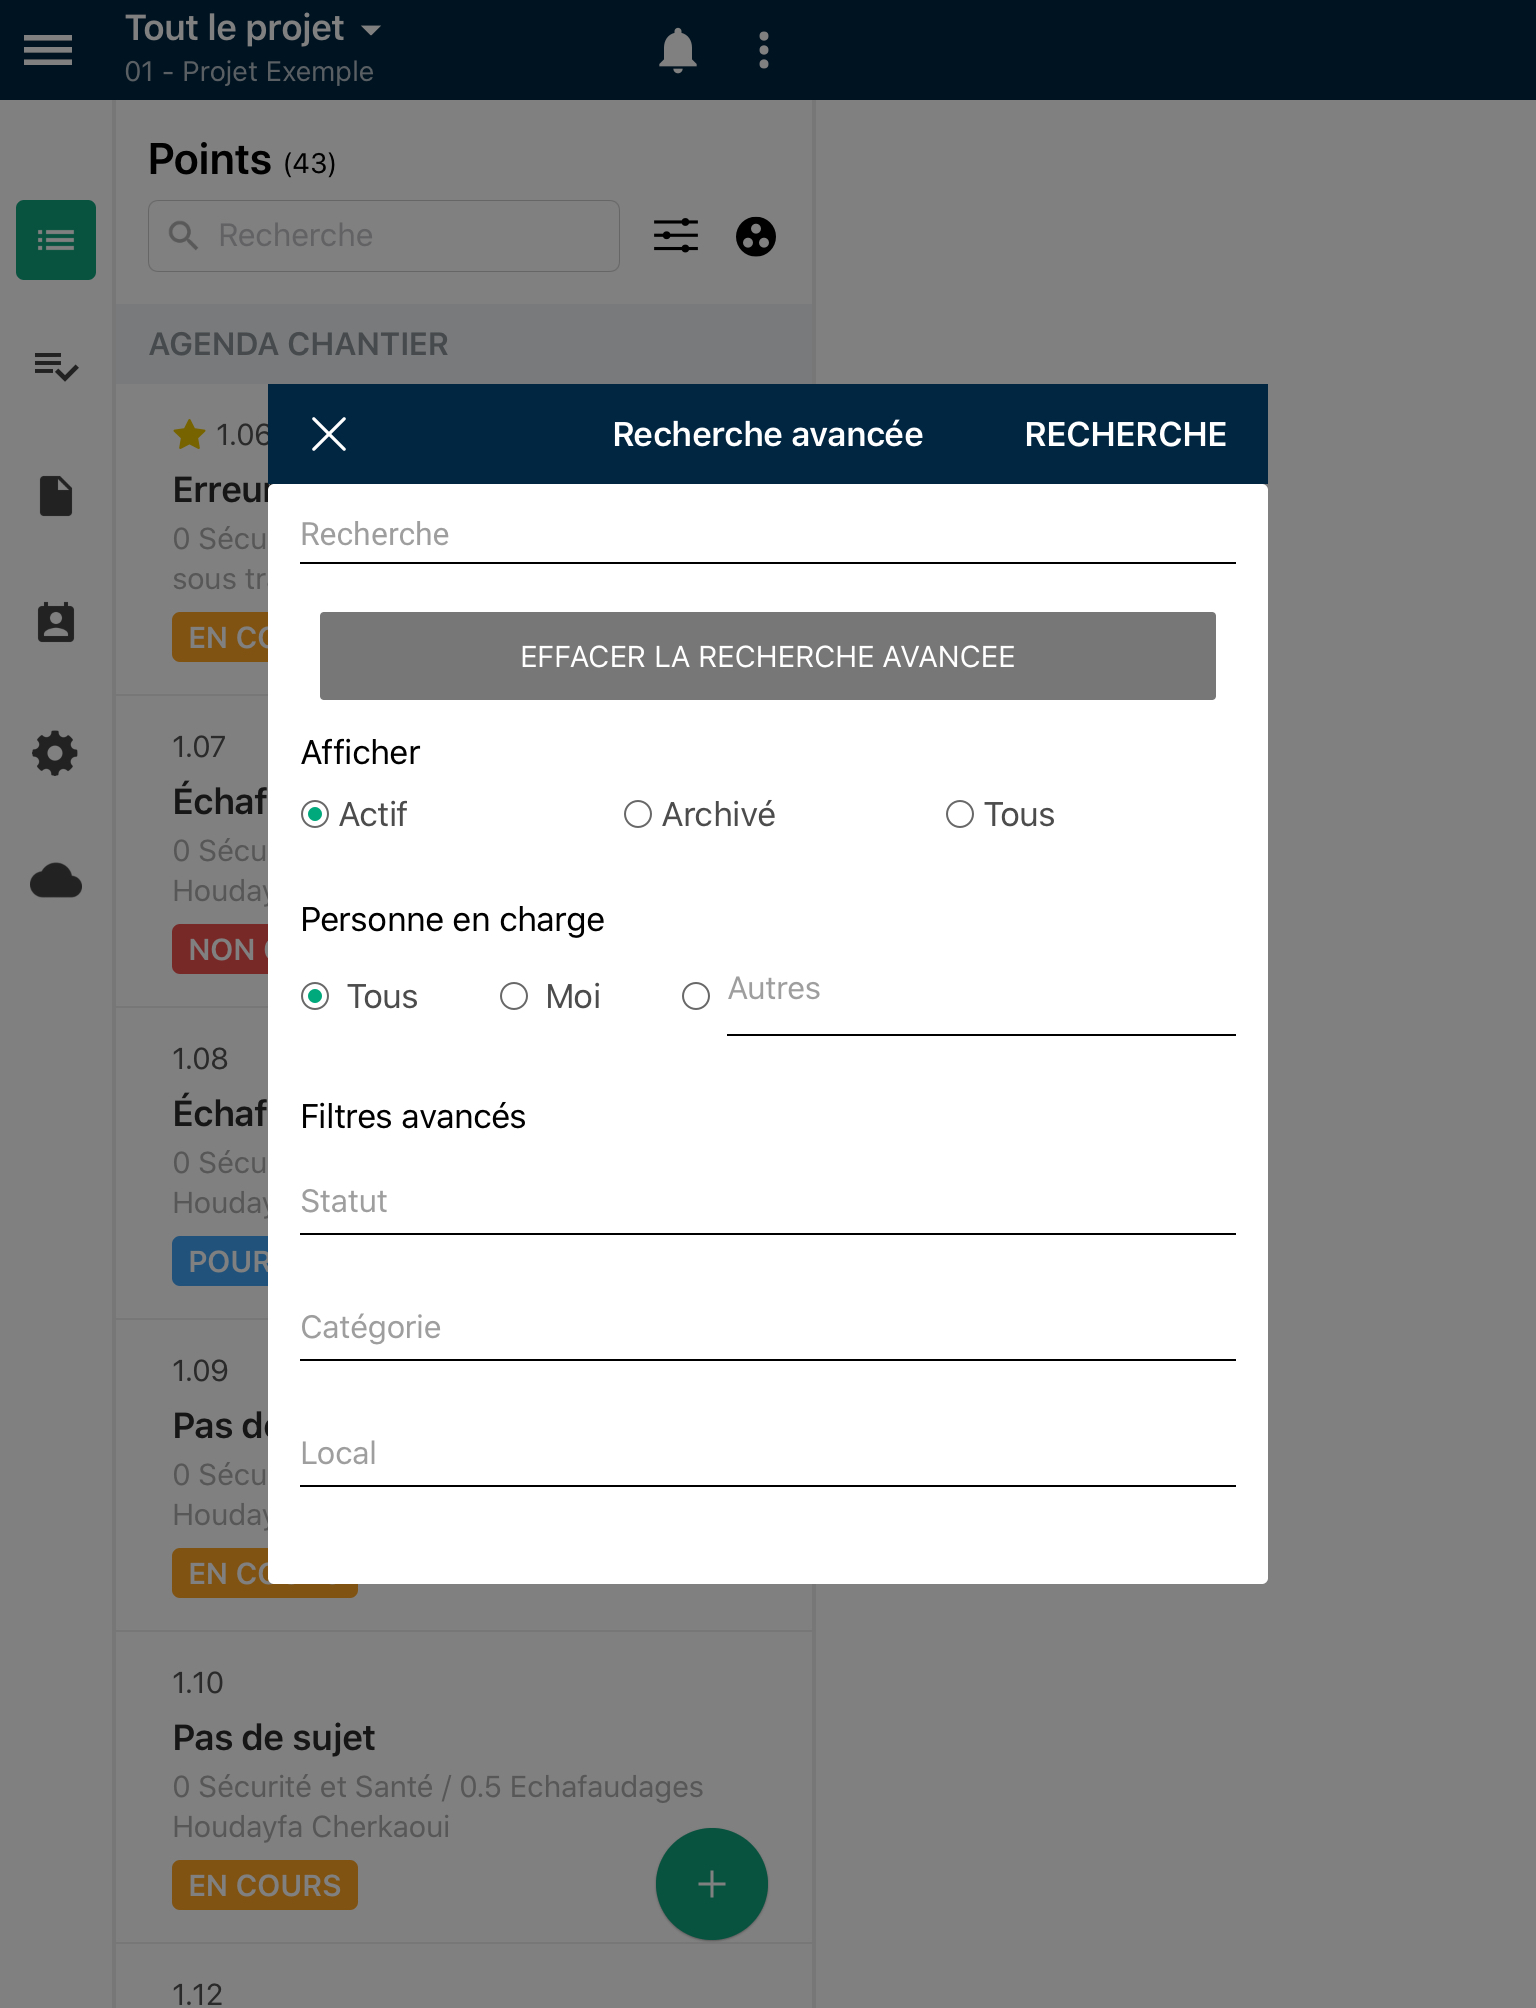Screen dimensions: 1536x2008
Task: Click the green add point button
Action: click(x=712, y=1884)
